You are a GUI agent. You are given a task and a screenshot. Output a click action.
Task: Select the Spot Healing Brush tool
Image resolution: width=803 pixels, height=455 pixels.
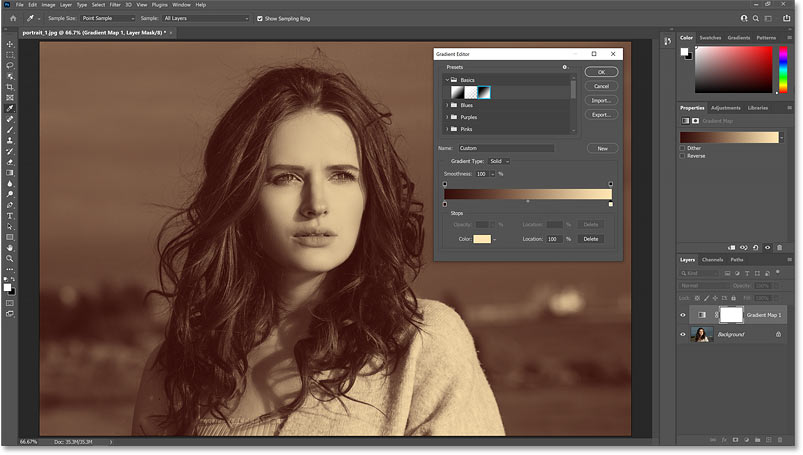pyautogui.click(x=10, y=119)
